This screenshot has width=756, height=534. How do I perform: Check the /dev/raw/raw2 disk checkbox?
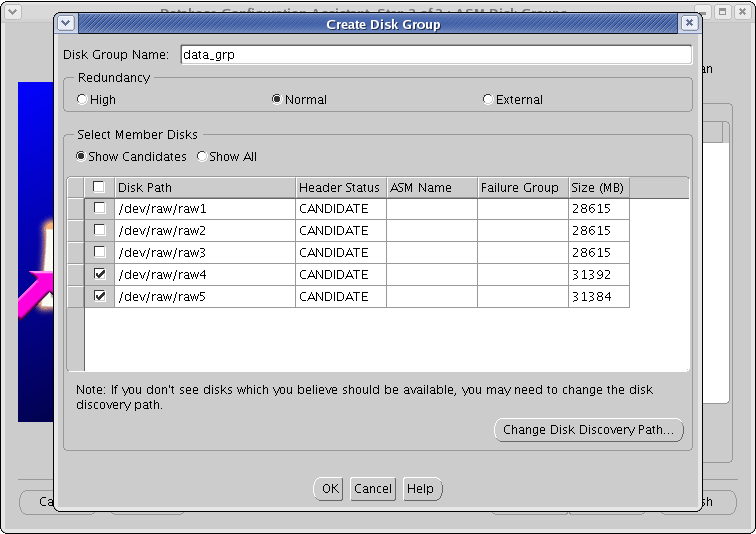[99, 231]
